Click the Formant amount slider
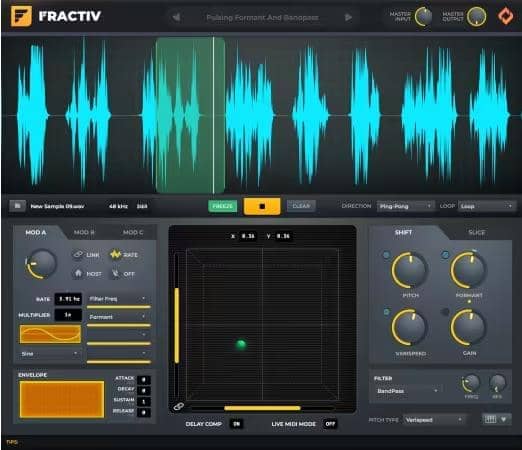This screenshot has width=522, height=450. click(119, 325)
